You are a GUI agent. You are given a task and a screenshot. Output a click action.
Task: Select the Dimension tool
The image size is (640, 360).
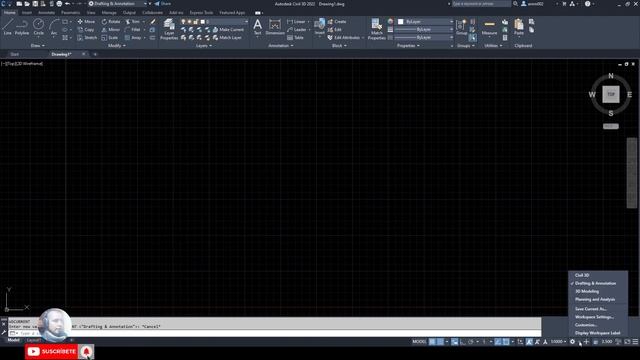[x=275, y=27]
